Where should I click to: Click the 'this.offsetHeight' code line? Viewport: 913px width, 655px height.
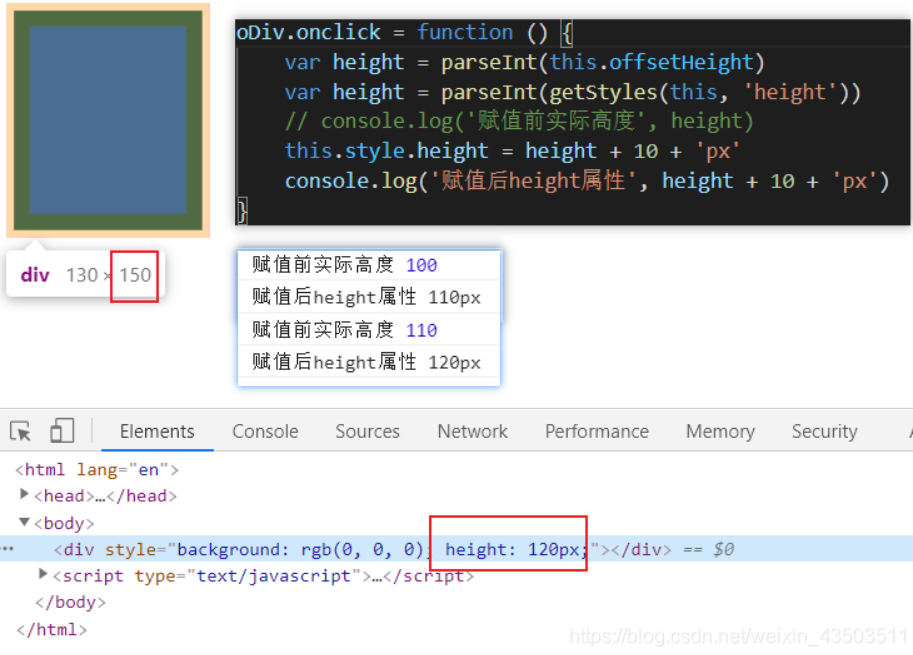coord(524,62)
